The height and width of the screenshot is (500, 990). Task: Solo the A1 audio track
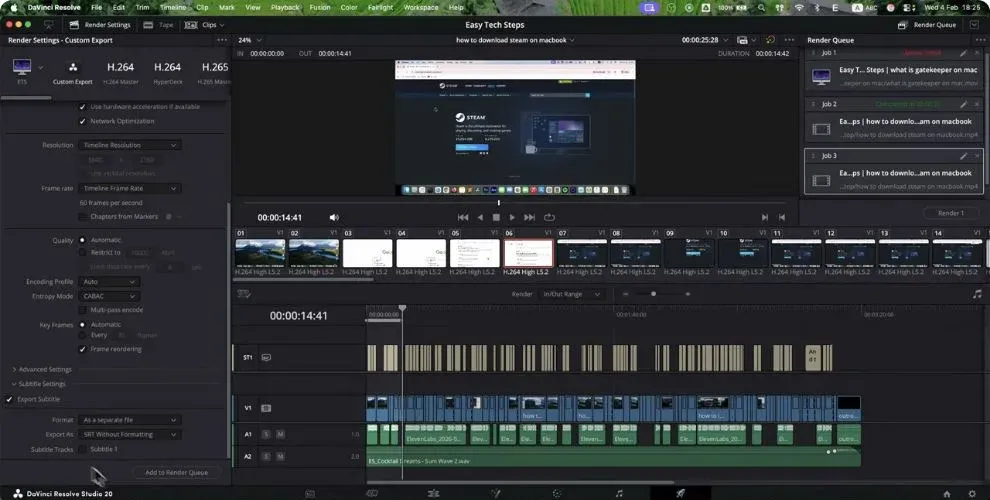pyautogui.click(x=266, y=434)
